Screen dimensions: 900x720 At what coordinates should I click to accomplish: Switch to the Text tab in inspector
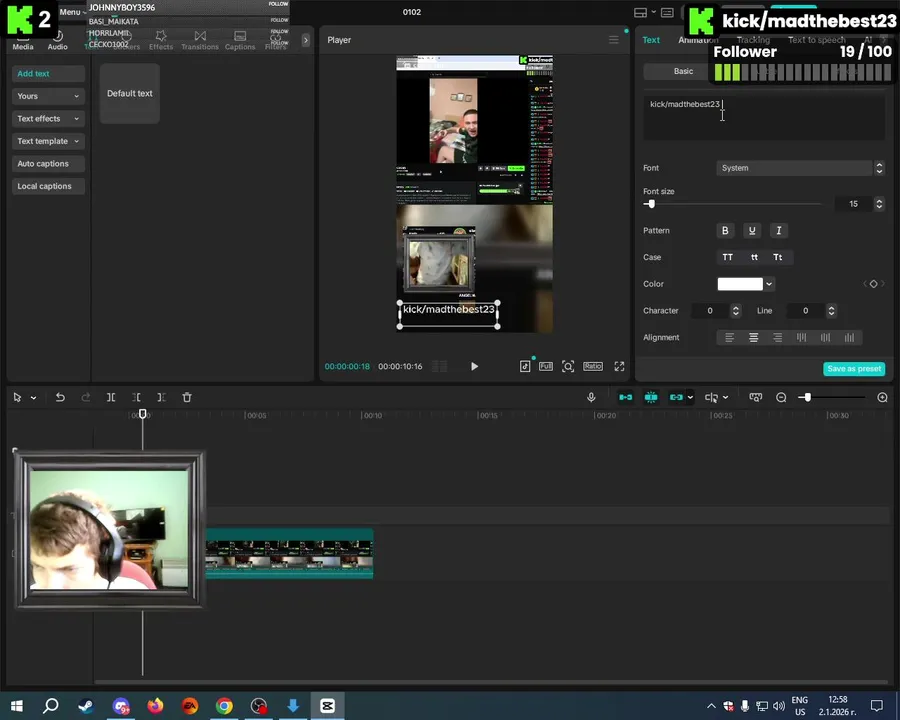tap(651, 40)
